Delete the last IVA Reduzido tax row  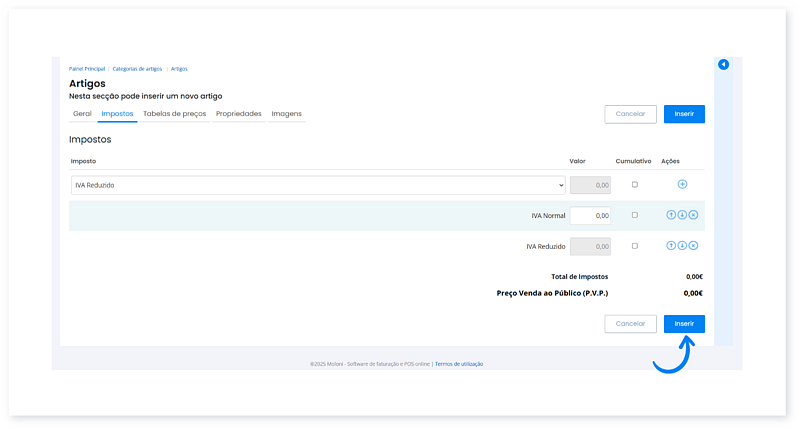coord(693,245)
